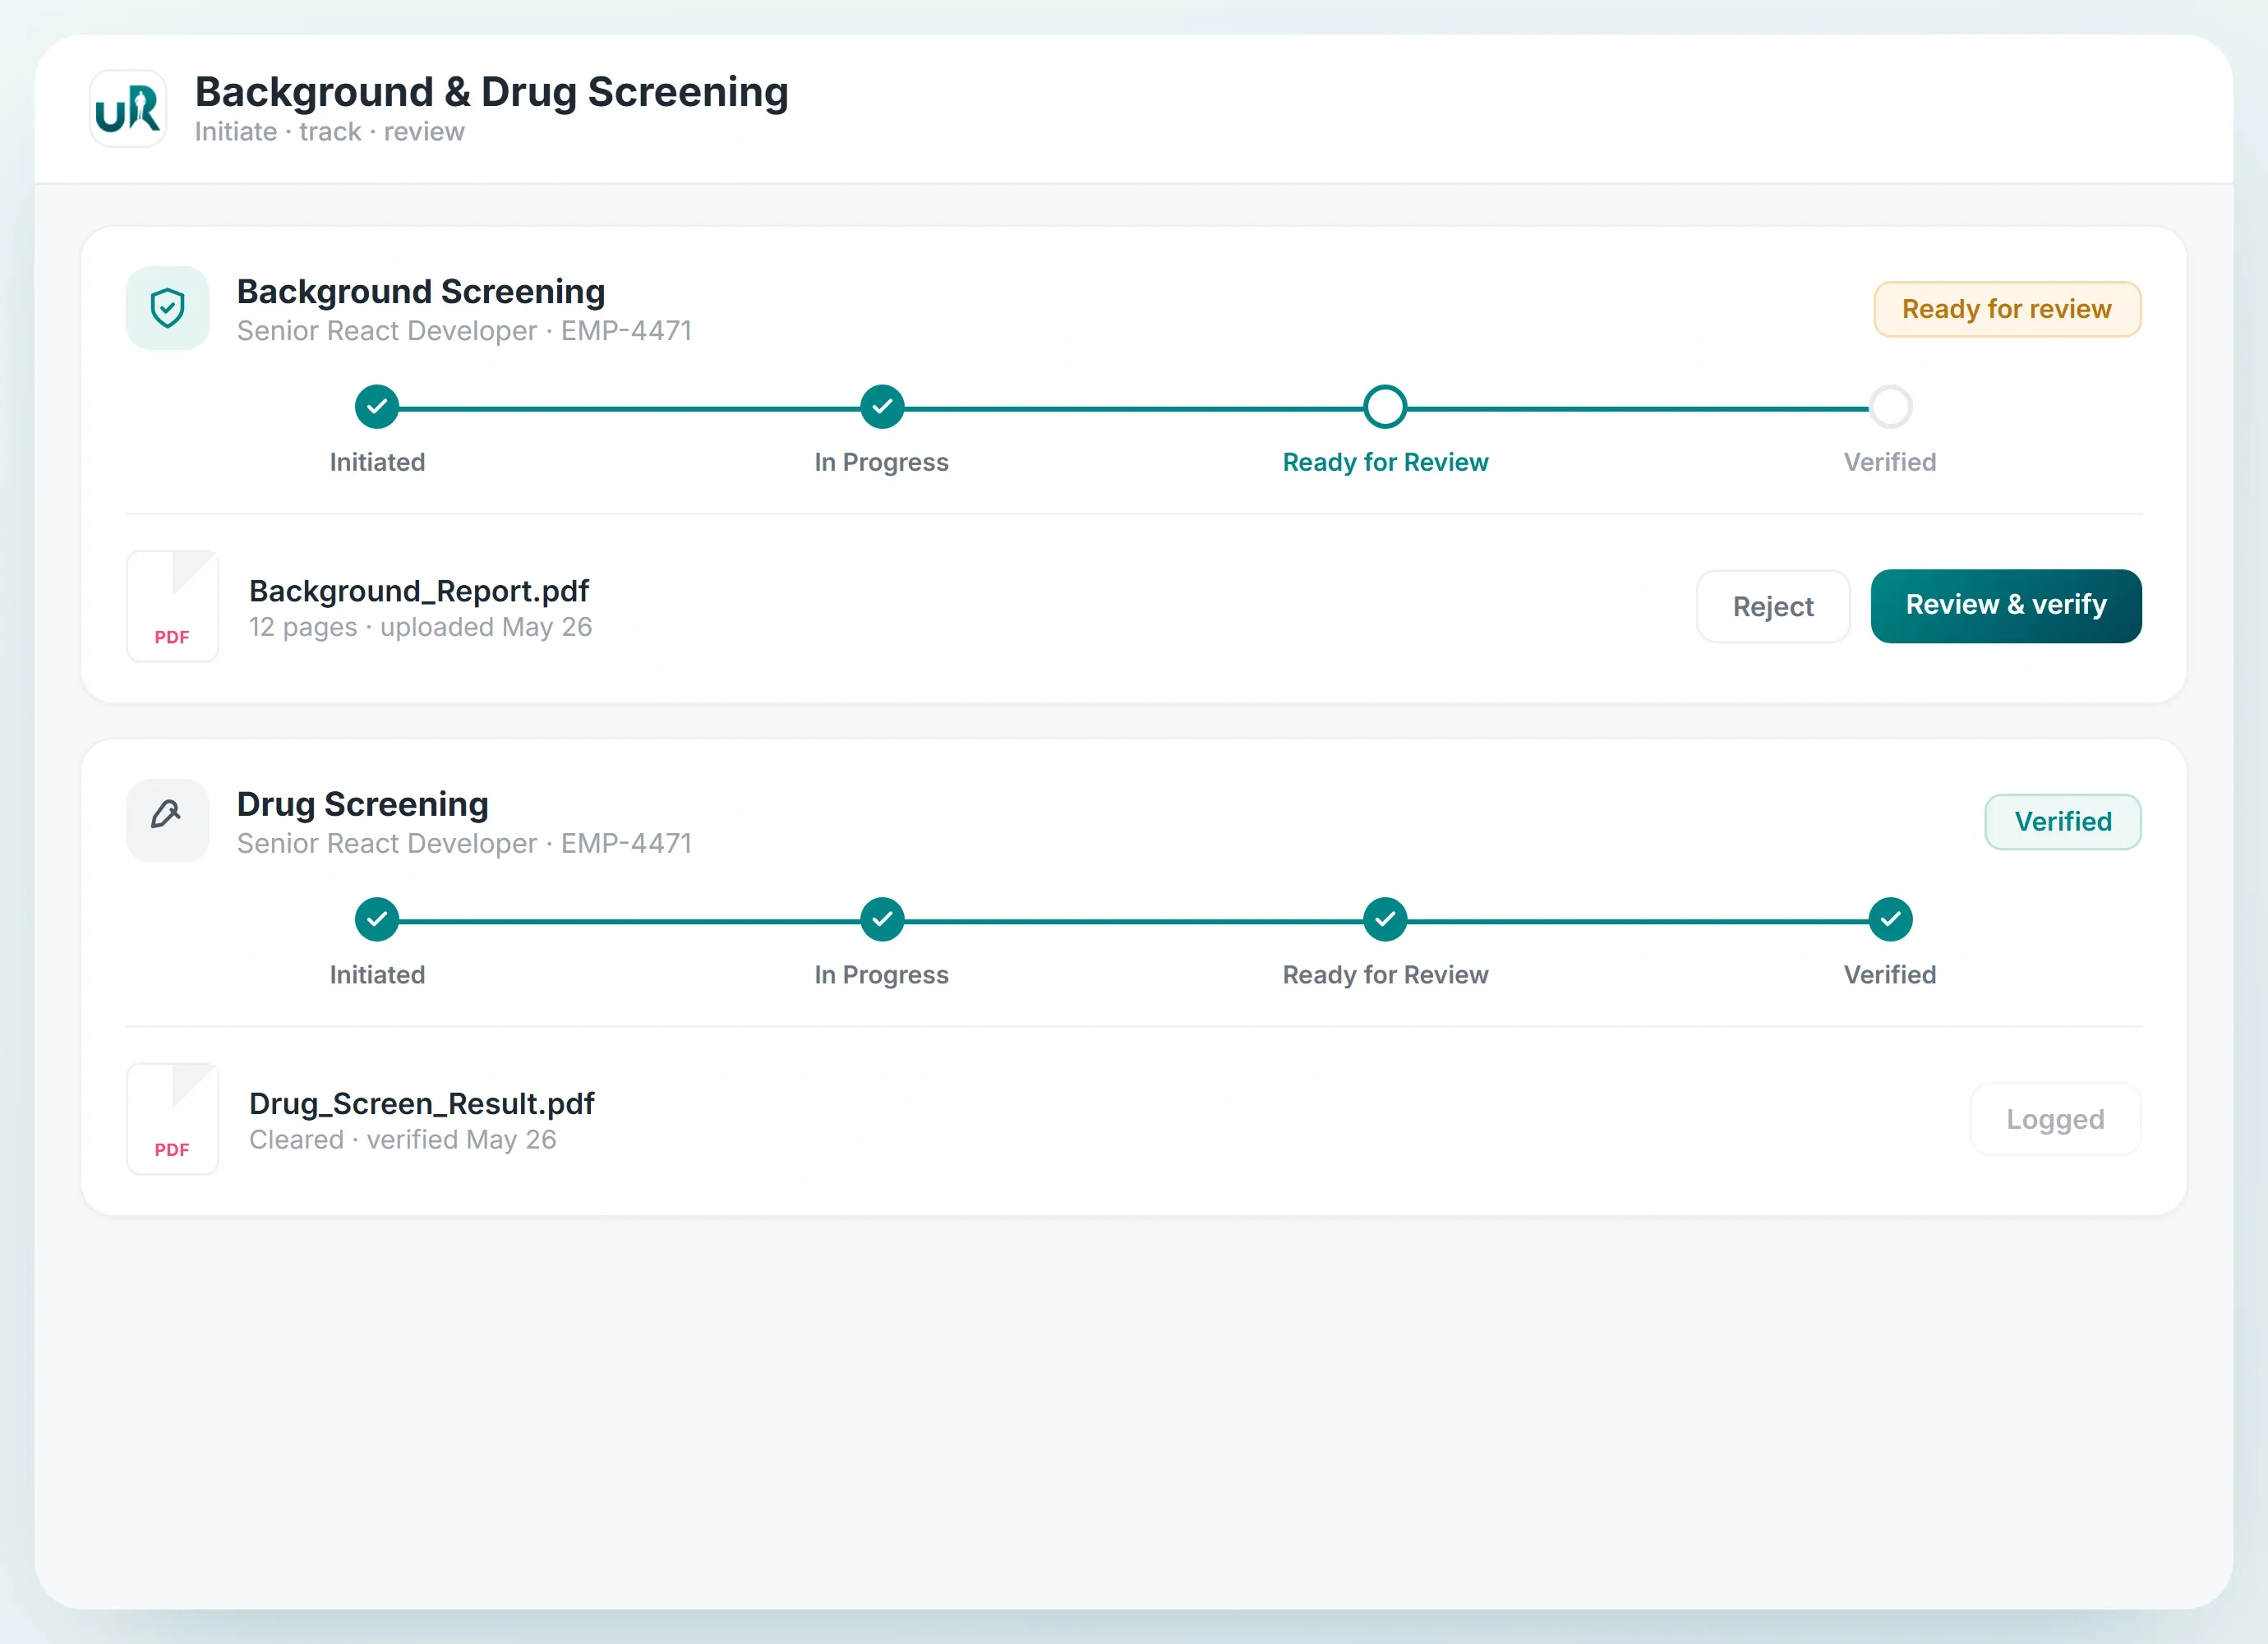Open the Background_Report.pdf file icon
This screenshot has height=1644, width=2268.
[x=173, y=606]
